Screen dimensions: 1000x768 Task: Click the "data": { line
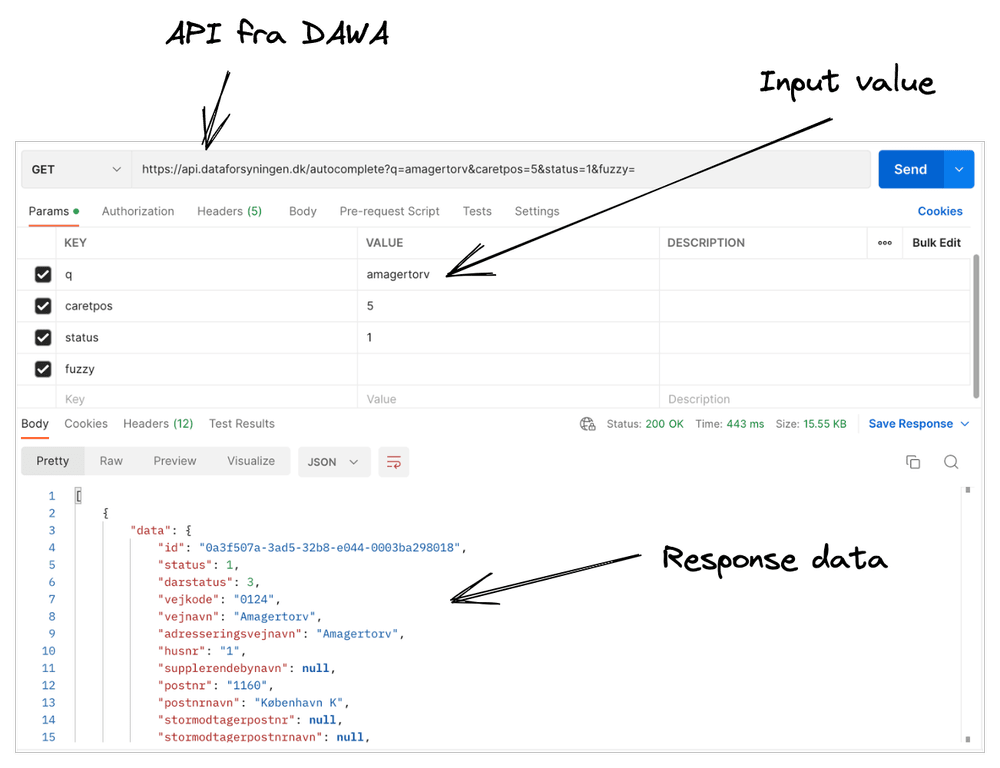(x=161, y=531)
